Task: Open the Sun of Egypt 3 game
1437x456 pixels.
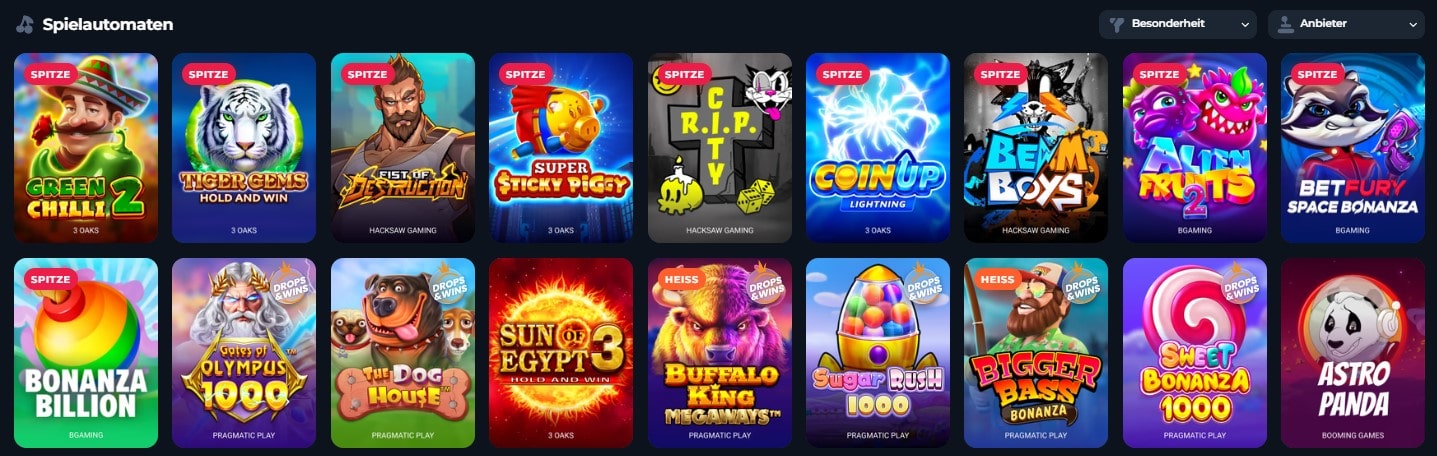Action: (x=561, y=353)
